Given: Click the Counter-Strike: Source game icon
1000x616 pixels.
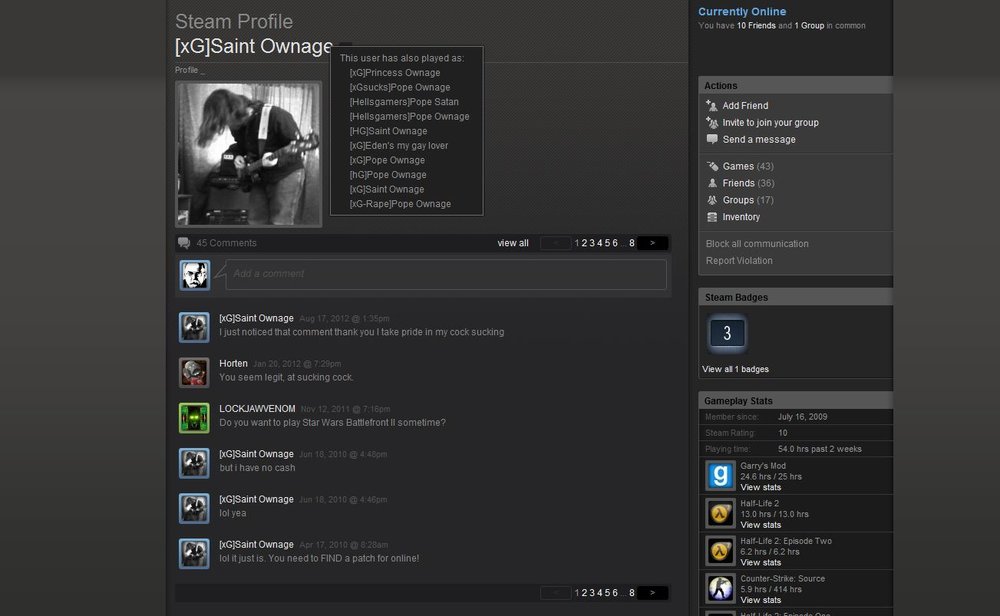Looking at the screenshot, I should (x=720, y=589).
